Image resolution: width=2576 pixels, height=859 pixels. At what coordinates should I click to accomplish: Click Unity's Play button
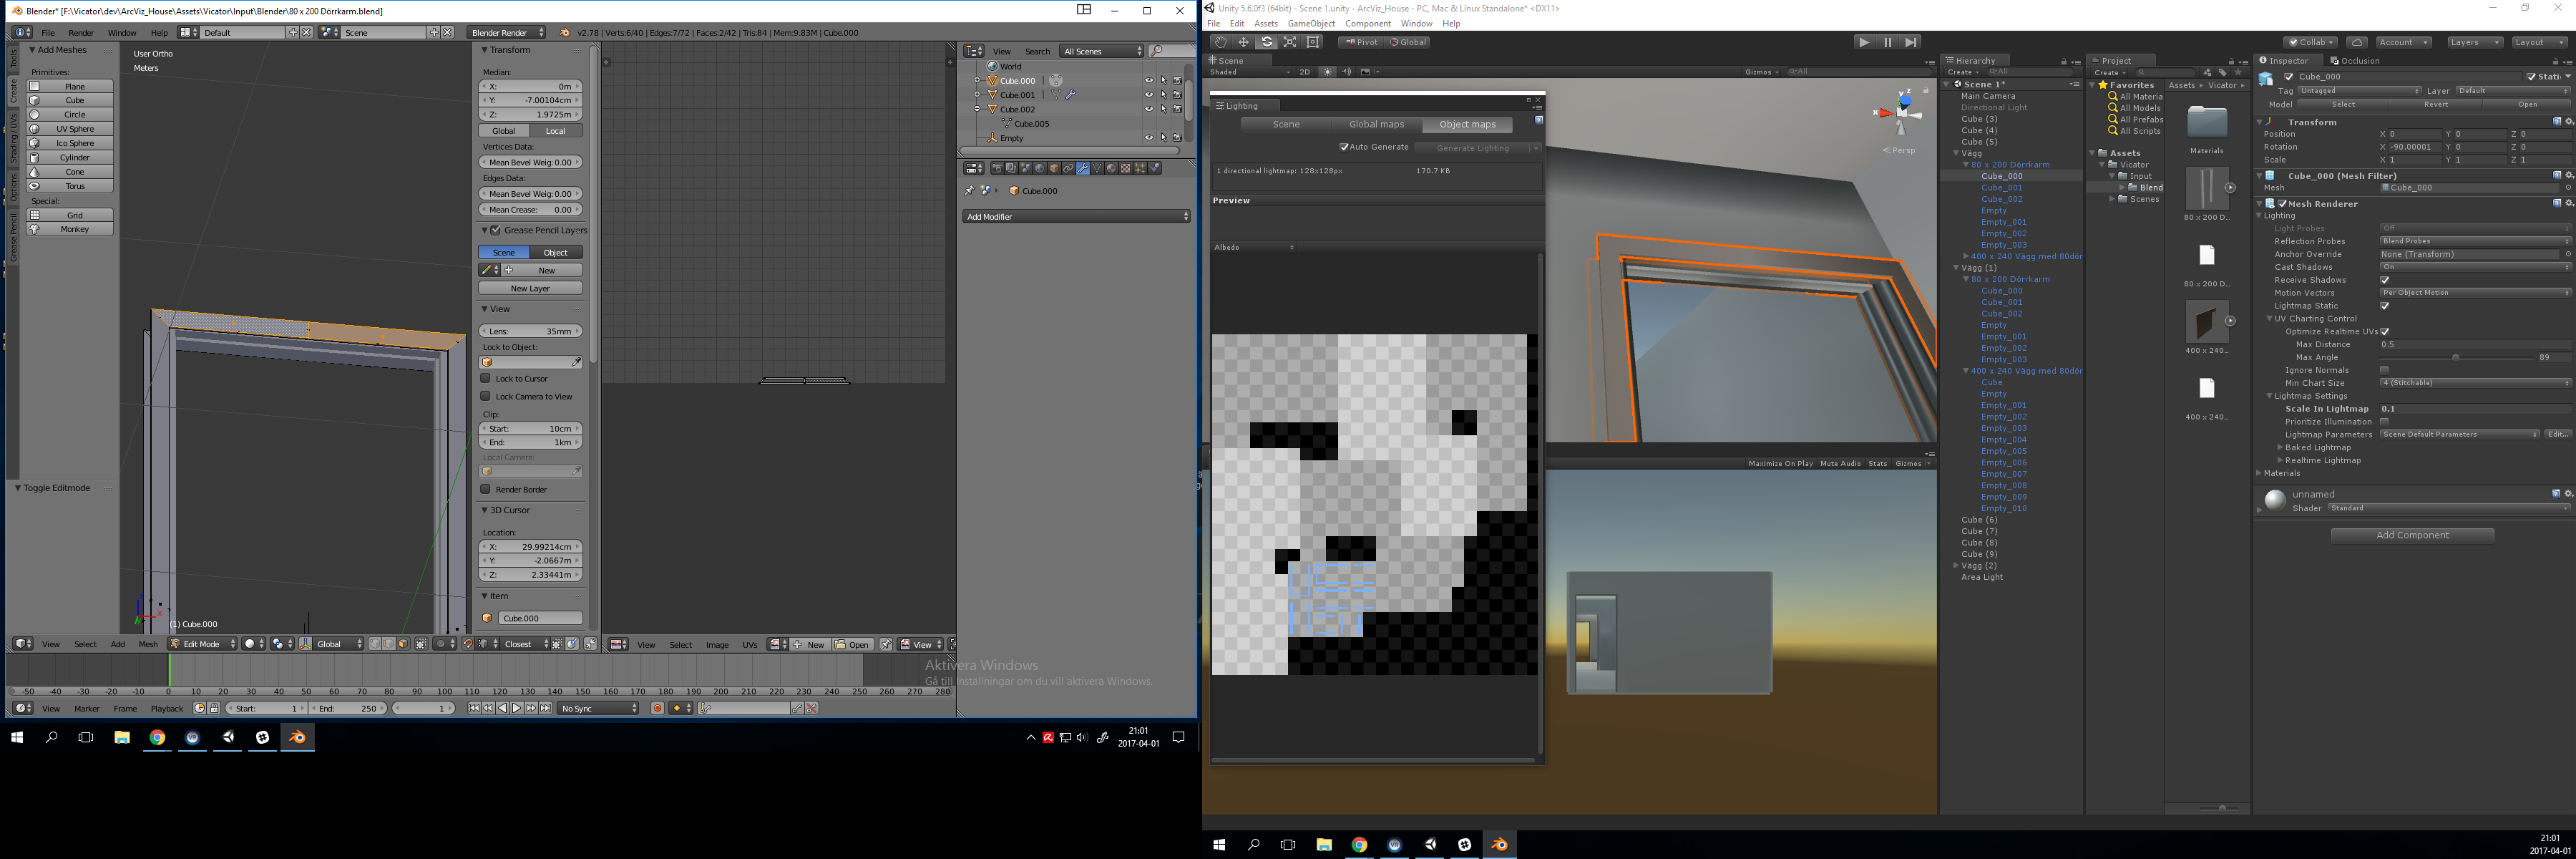click(x=1864, y=42)
